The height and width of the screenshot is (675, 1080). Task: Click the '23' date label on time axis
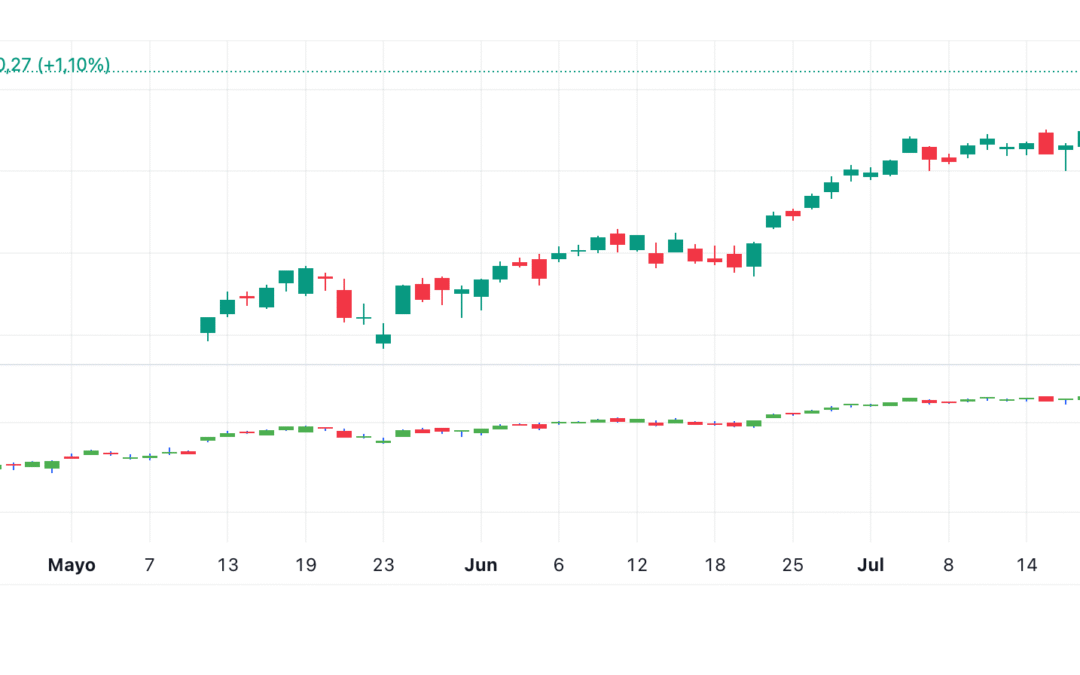click(x=384, y=565)
